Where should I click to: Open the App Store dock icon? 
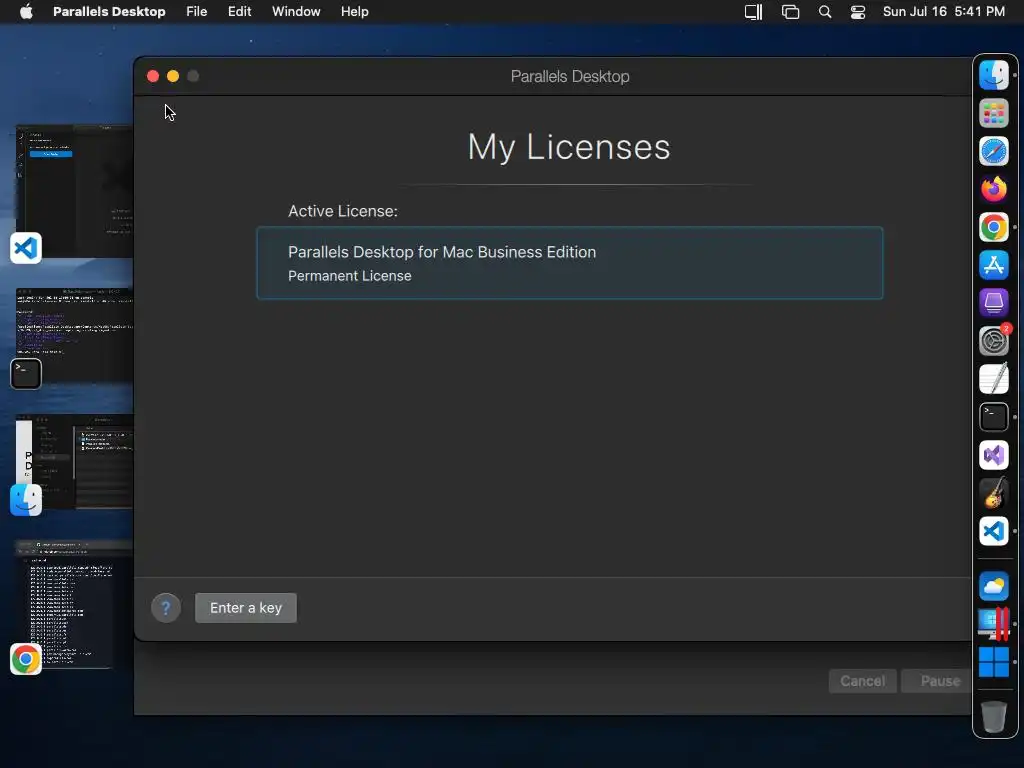(x=993, y=265)
